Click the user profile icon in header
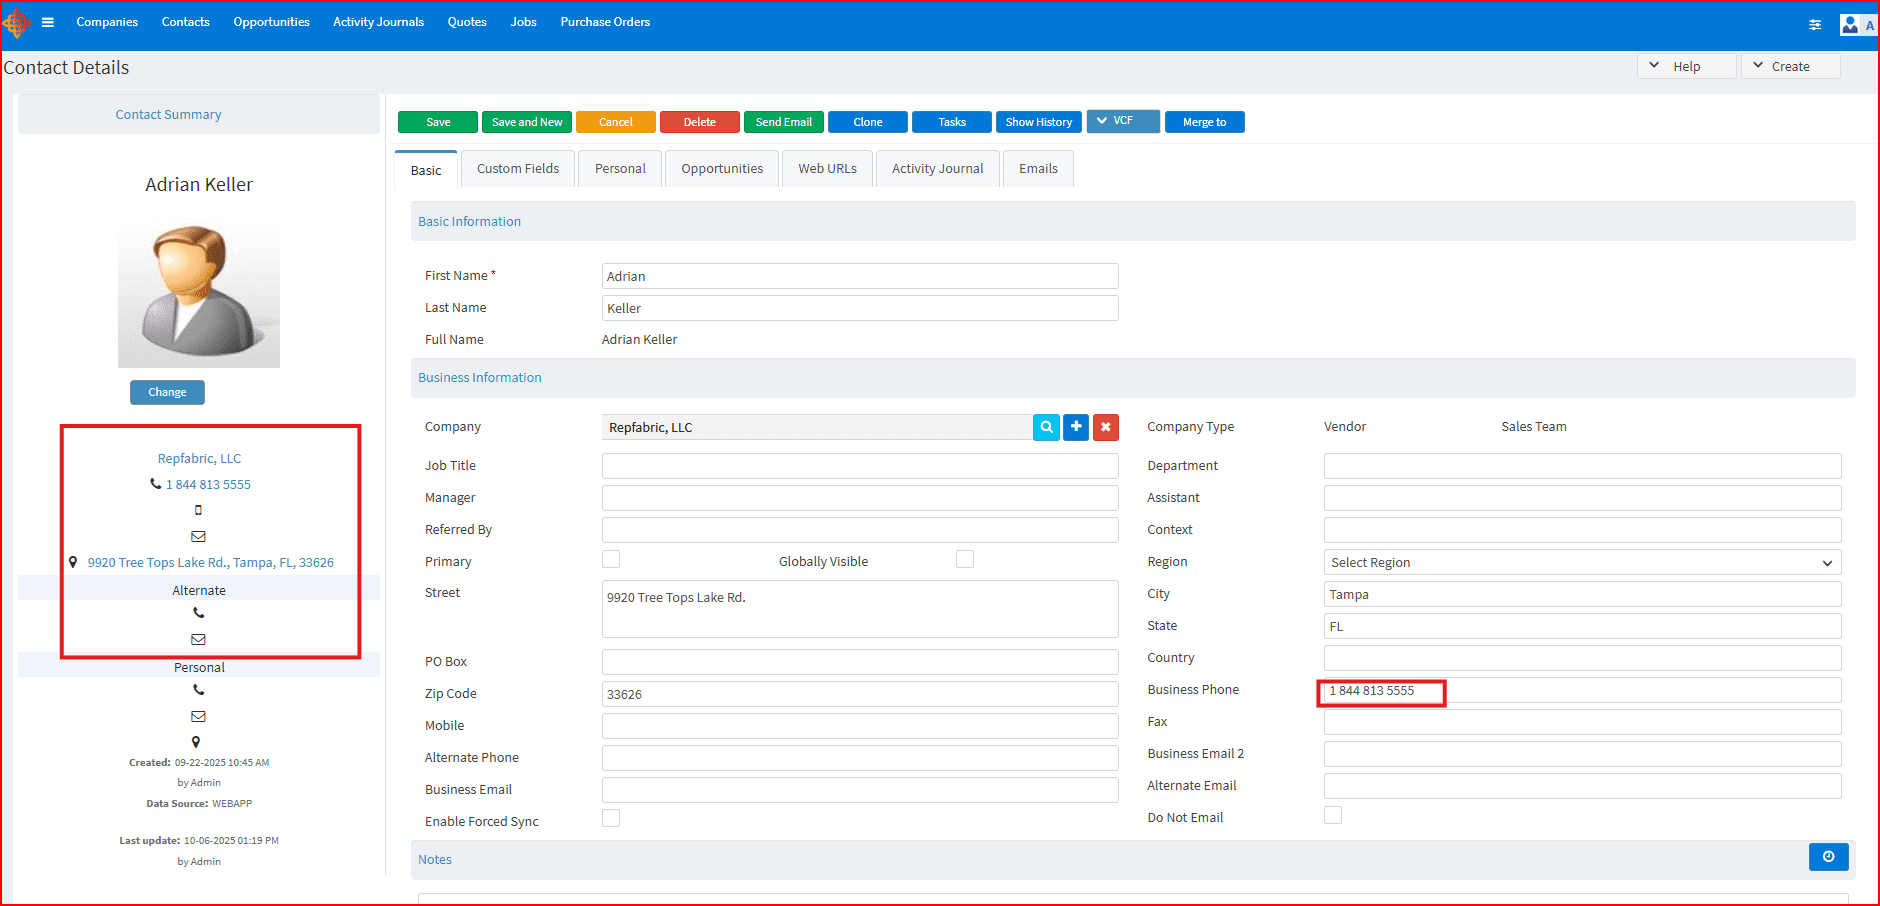Screen dimensions: 1880x906 1850,25
